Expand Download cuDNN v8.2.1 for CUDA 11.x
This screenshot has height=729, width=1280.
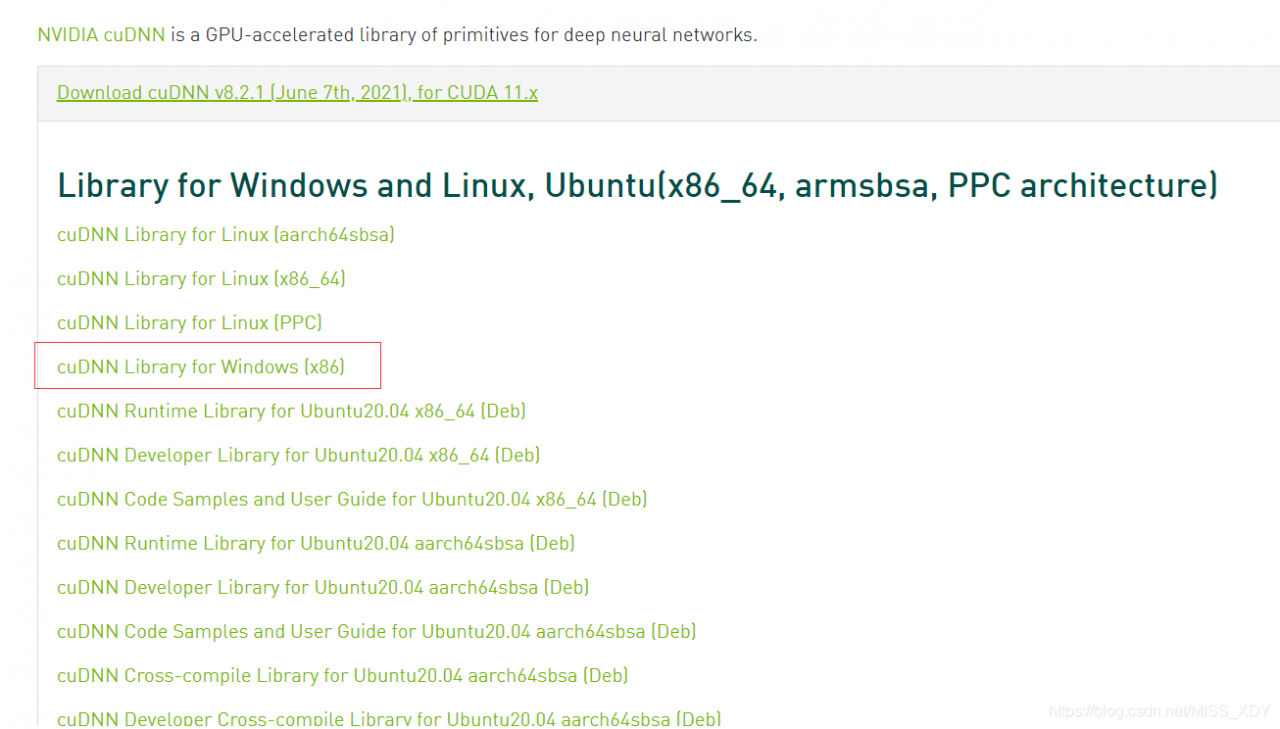(297, 93)
